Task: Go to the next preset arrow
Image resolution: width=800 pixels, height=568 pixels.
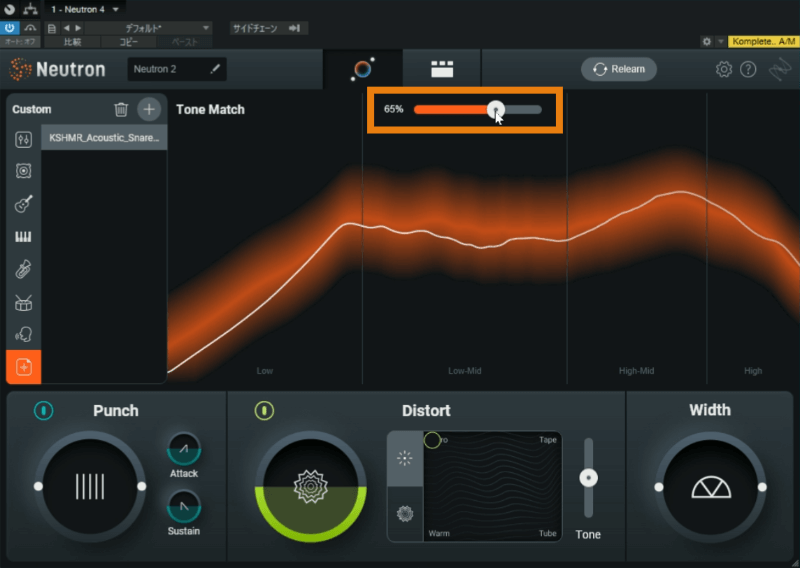Action: coord(78,28)
